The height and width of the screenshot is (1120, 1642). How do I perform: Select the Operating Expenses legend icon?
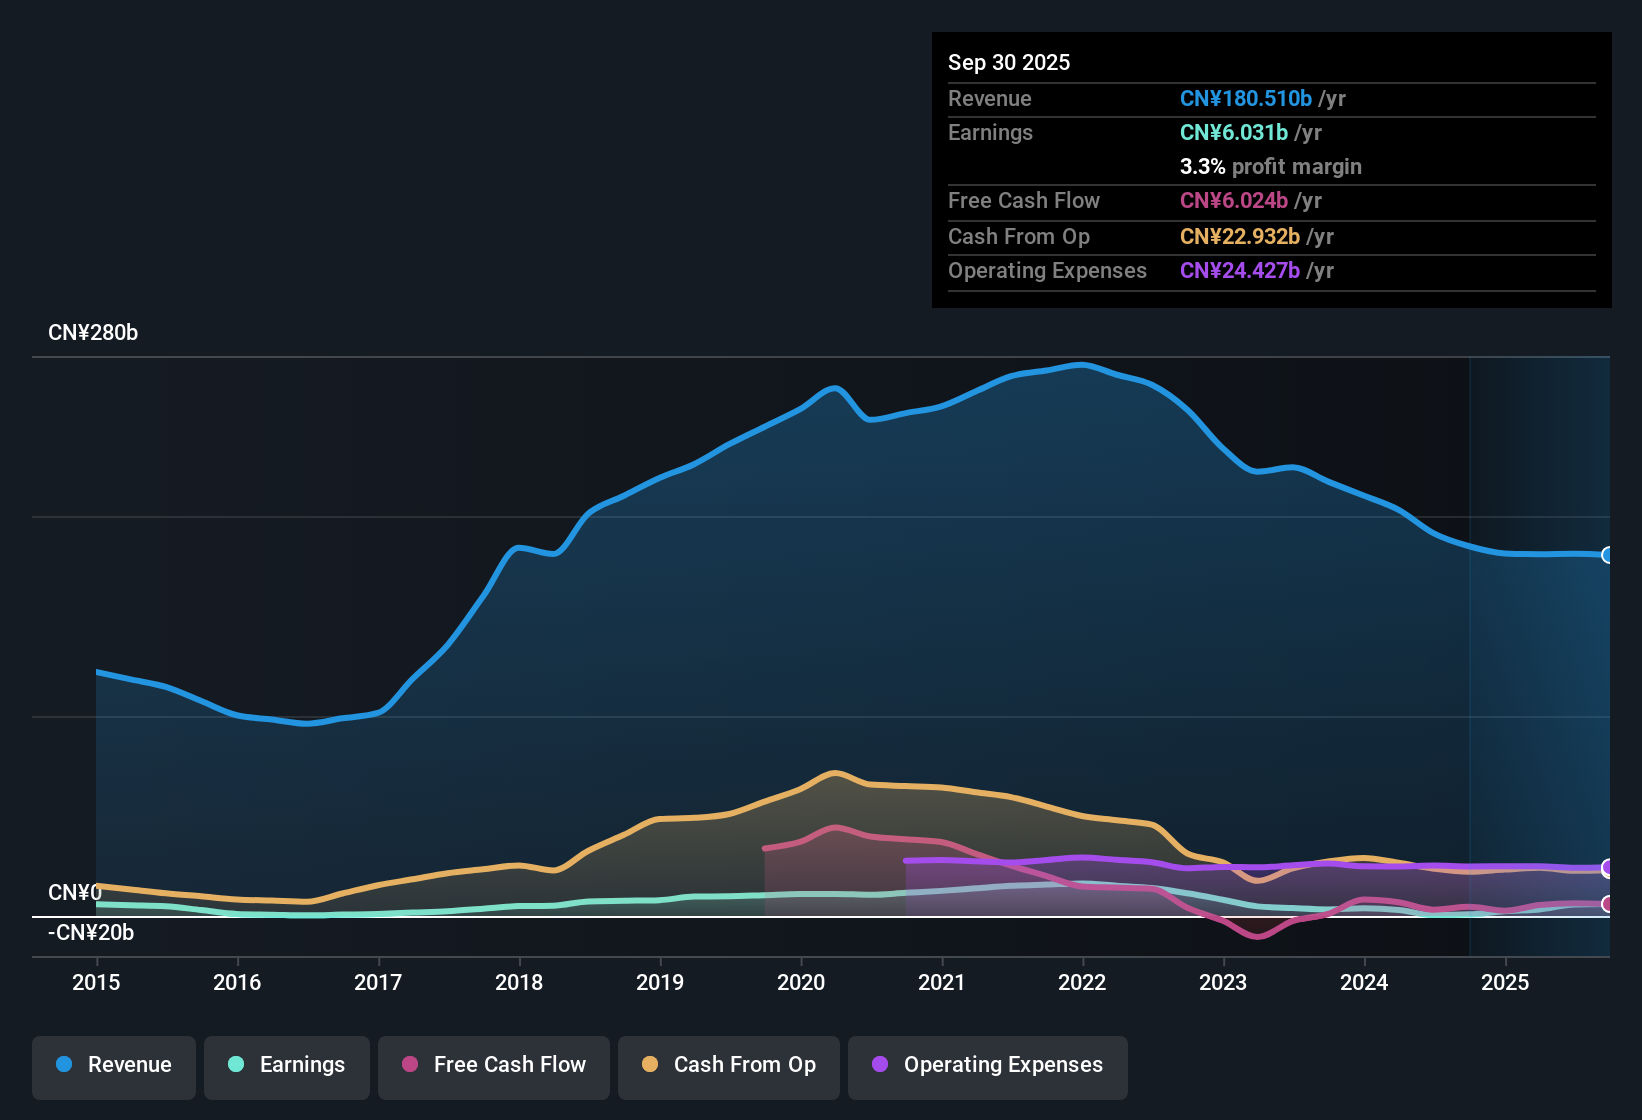(879, 1065)
